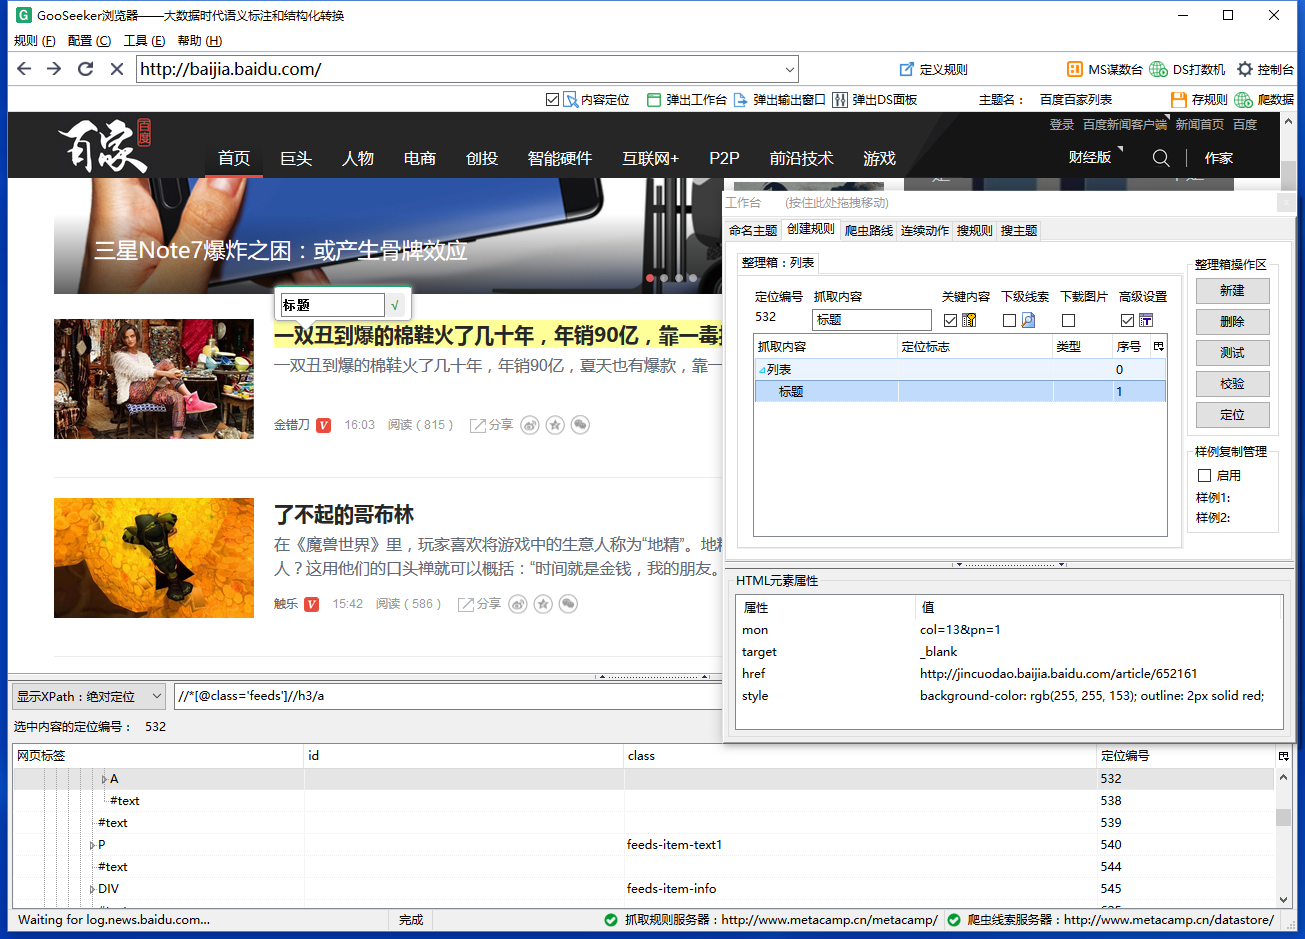Open the 工具 menu
The image size is (1305, 939).
144,41
